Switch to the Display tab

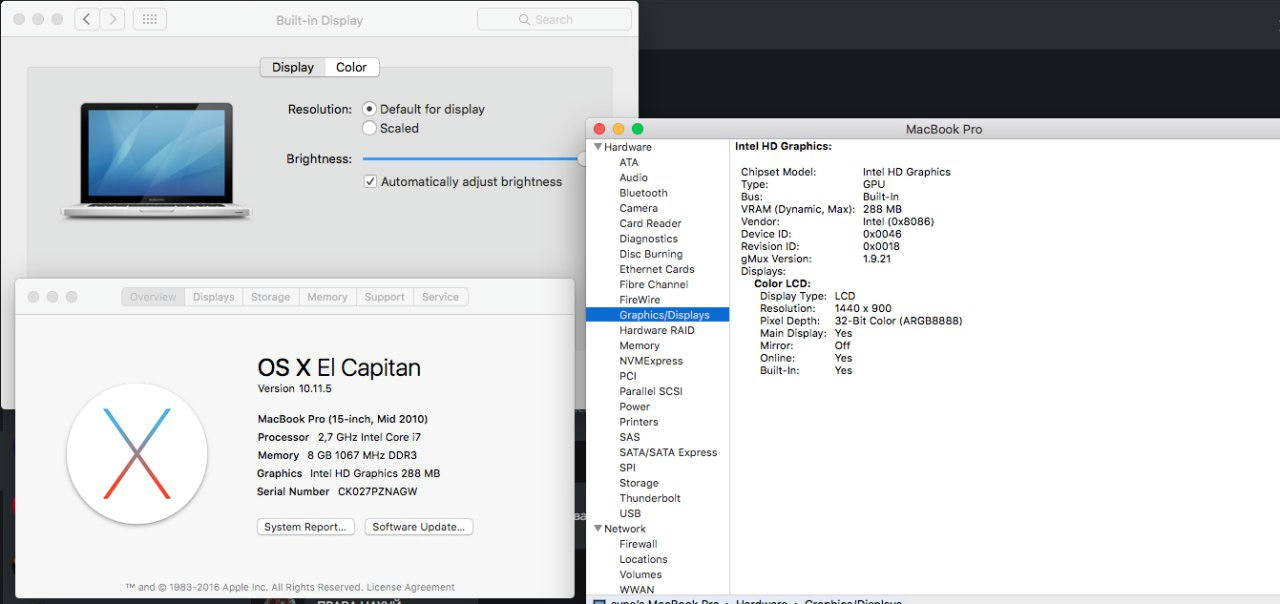point(293,67)
